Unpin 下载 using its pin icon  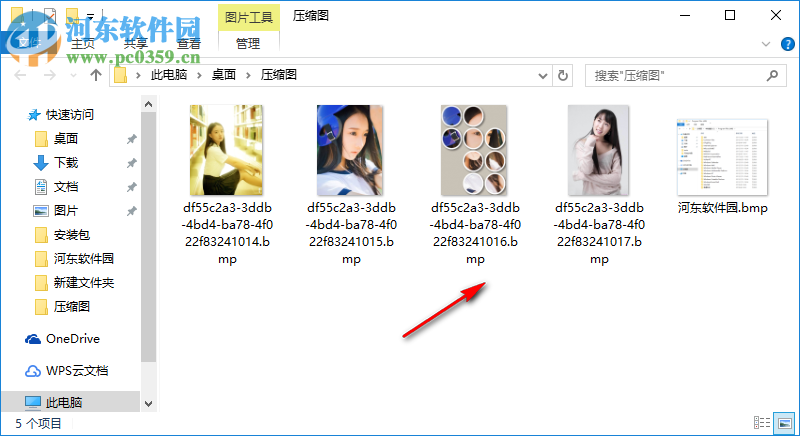tap(132, 163)
